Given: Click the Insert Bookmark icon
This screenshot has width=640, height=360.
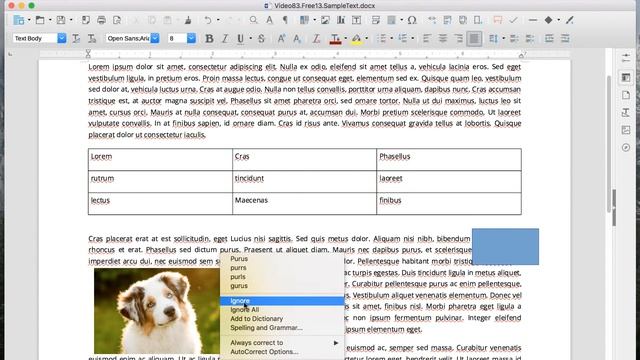Looking at the screenshot, I should [x=478, y=20].
